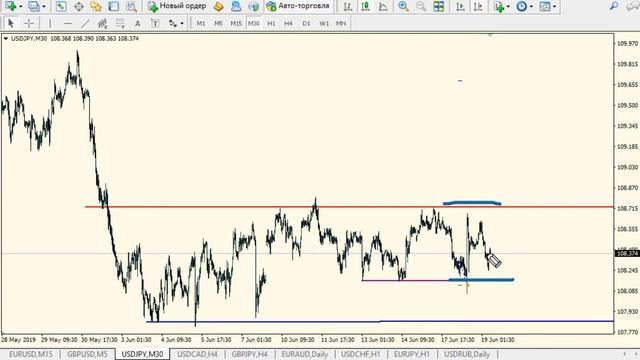Image resolution: width=640 pixels, height=360 pixels.
Task: Open the EURAUD,Daily chart tab
Action: pos(304,354)
